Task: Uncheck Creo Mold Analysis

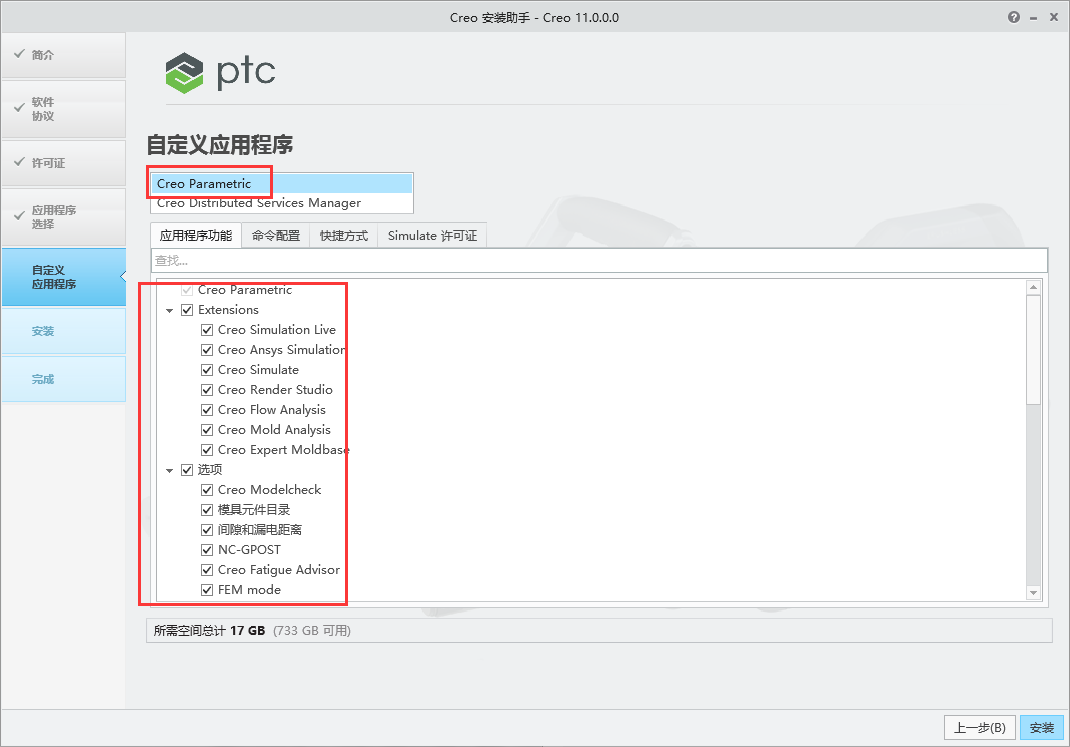Action: pyautogui.click(x=207, y=429)
